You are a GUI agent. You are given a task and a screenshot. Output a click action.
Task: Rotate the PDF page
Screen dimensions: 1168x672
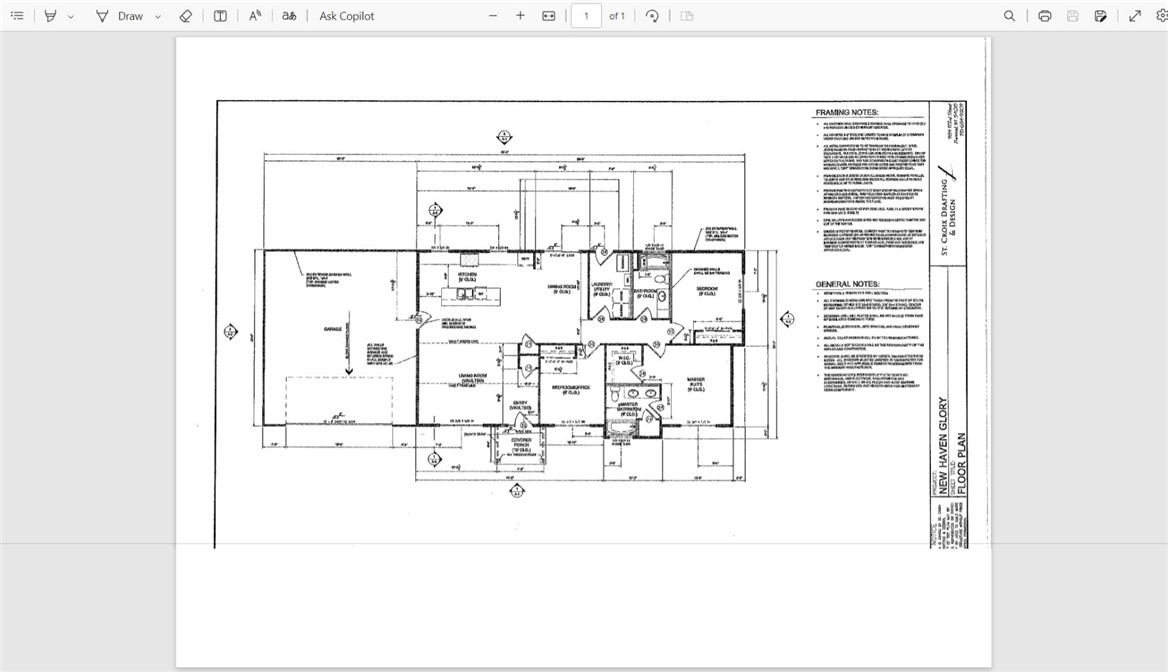coord(652,16)
